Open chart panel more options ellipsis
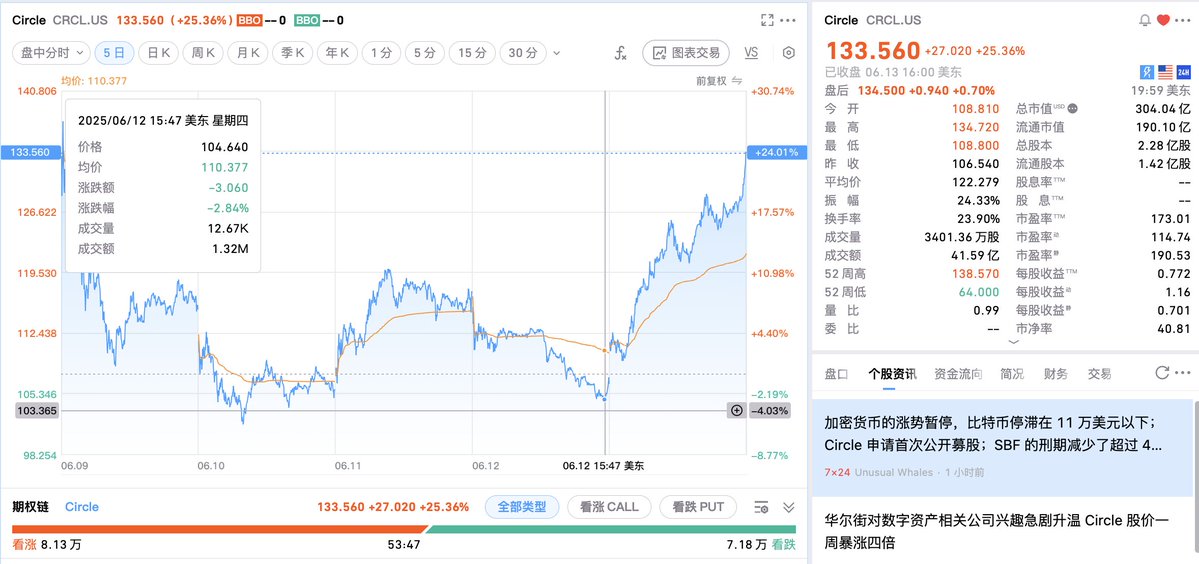 (x=788, y=21)
